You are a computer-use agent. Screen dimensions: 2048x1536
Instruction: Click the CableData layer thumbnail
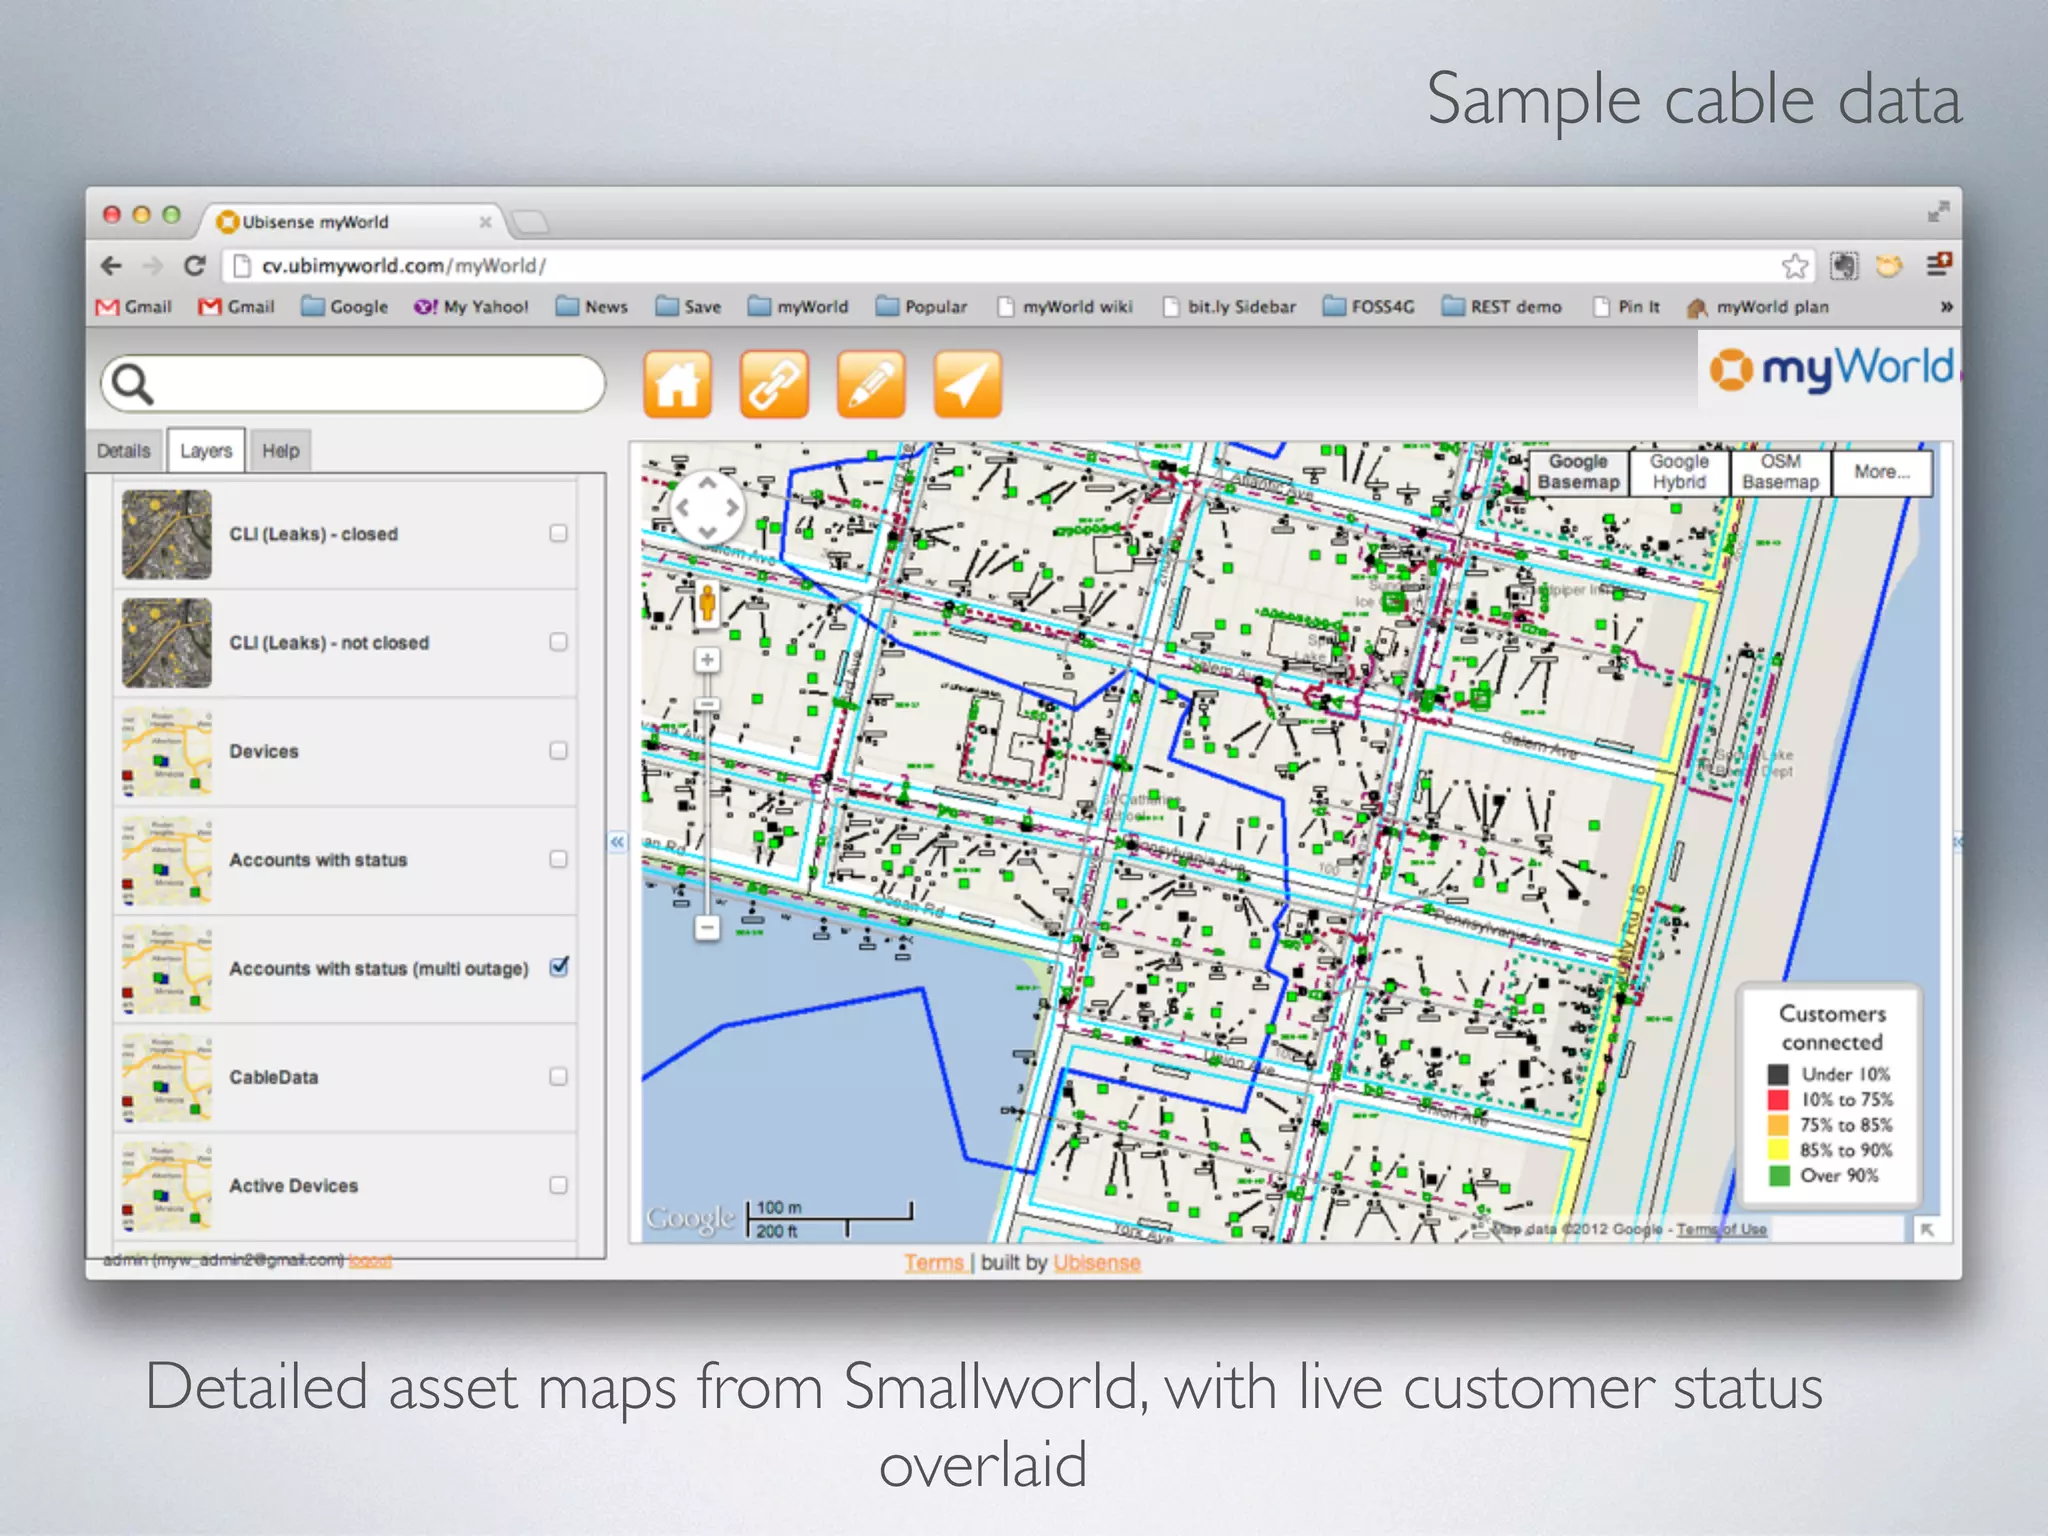click(167, 1077)
